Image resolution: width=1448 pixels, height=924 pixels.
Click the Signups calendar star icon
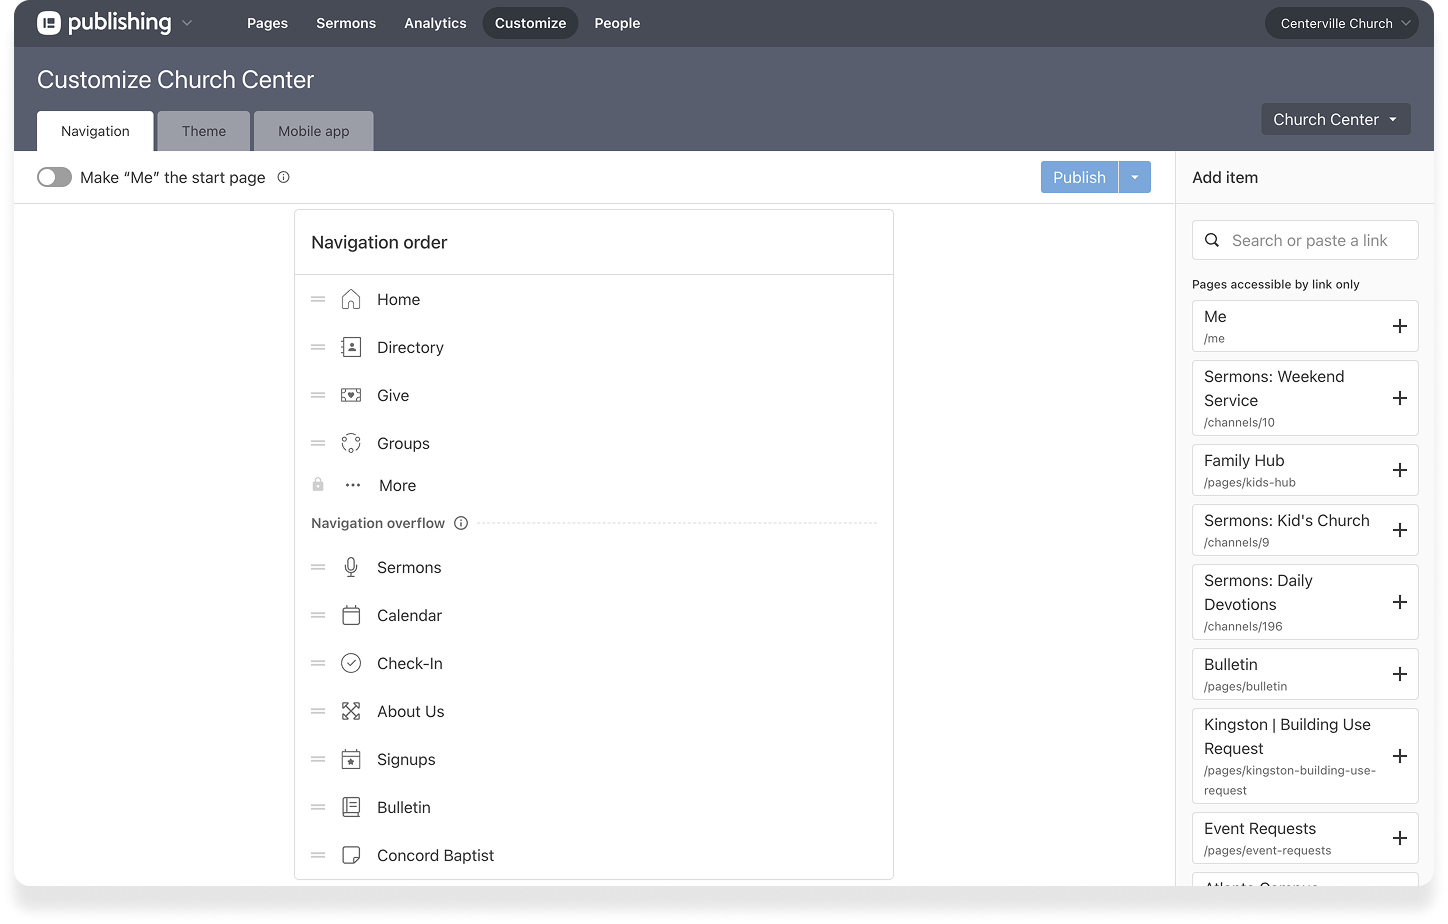[x=350, y=760]
